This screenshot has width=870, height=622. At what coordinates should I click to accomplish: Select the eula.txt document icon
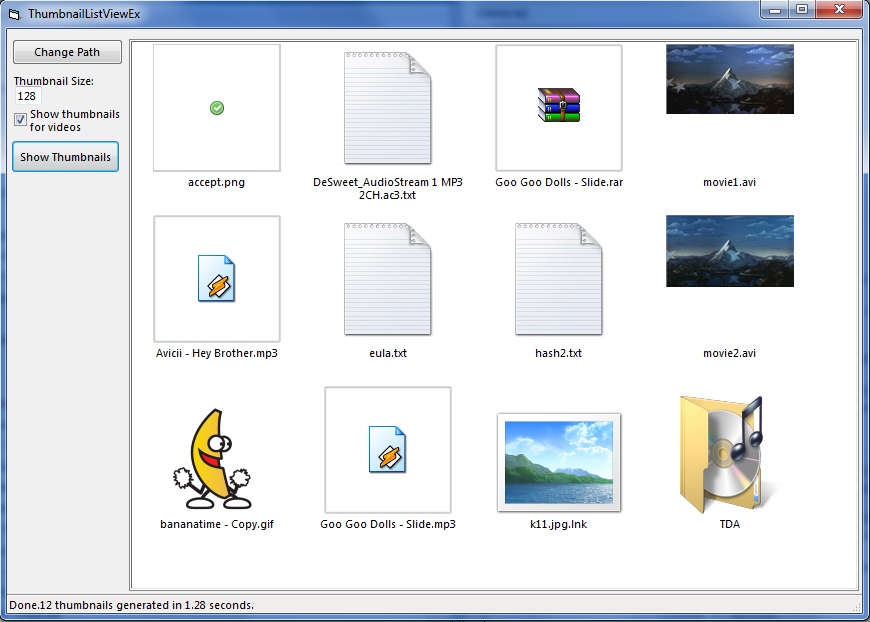387,278
